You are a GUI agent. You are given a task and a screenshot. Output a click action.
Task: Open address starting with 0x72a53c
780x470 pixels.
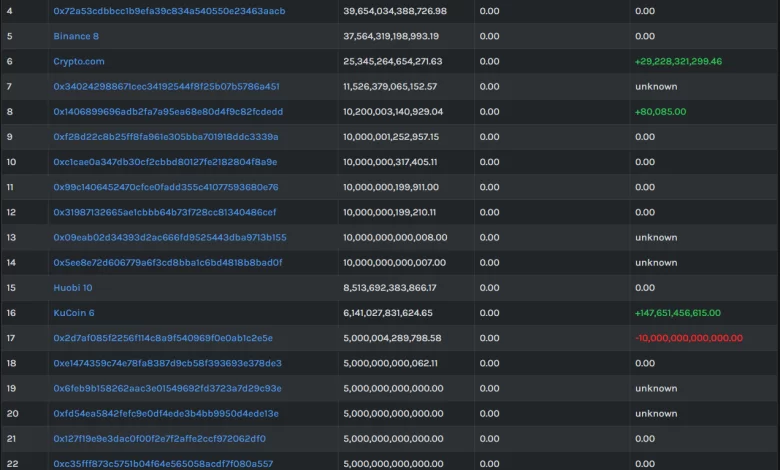tap(169, 11)
